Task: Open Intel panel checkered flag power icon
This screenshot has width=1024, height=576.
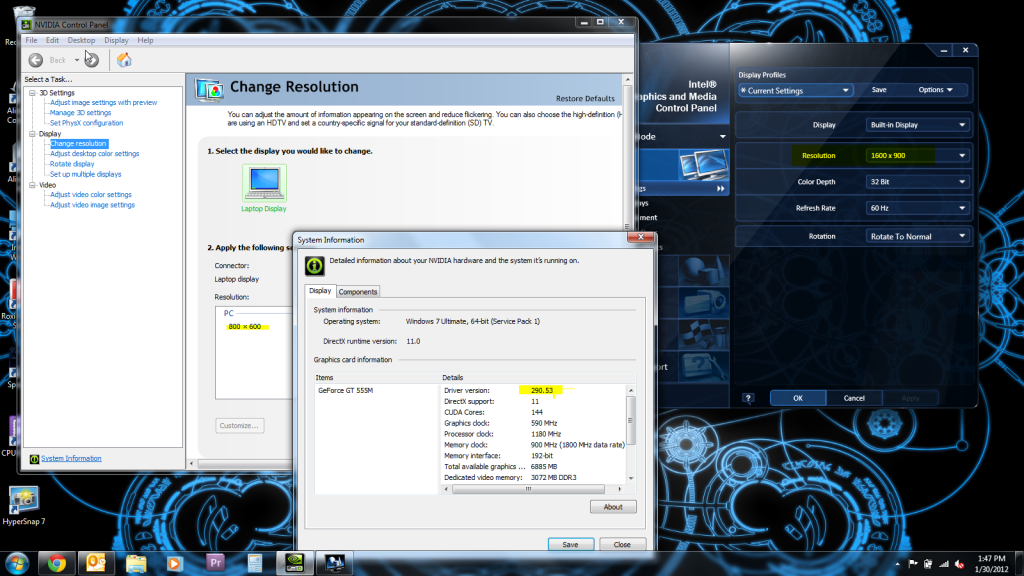Action: point(703,334)
